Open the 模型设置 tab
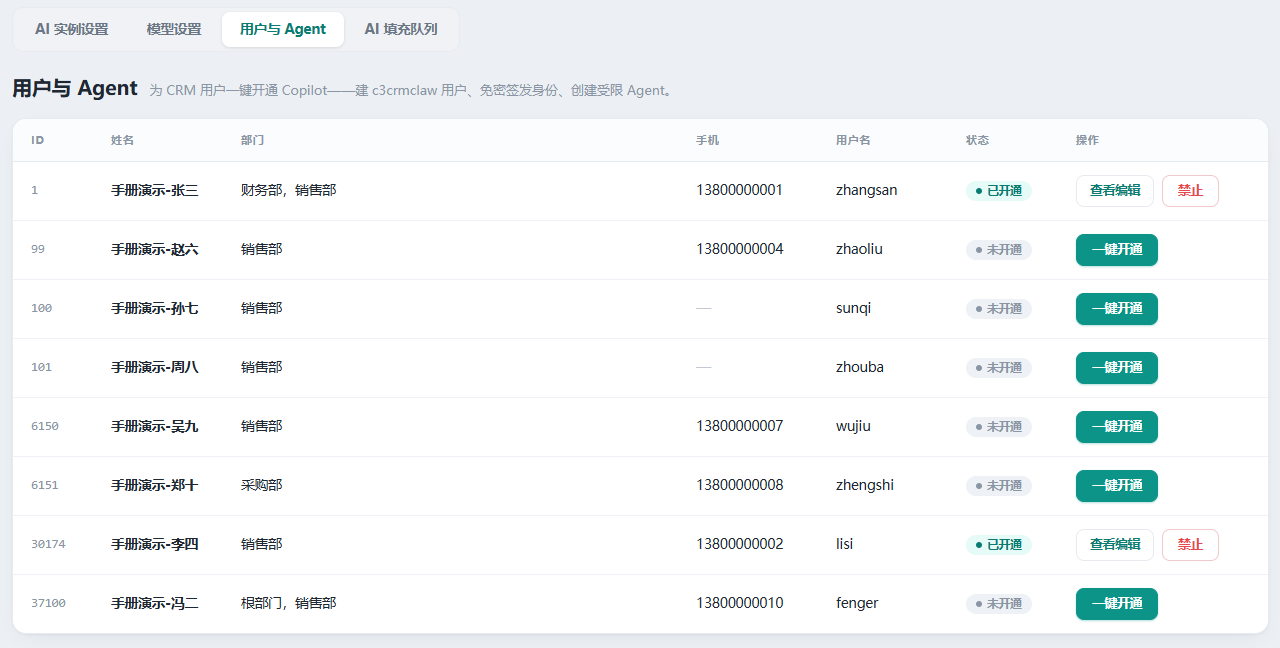 click(x=174, y=29)
